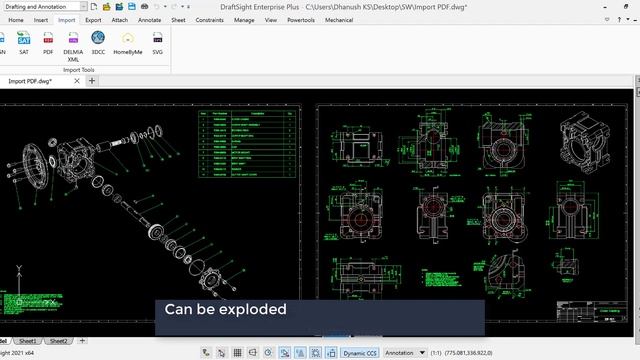The height and width of the screenshot is (360, 640).
Task: Open the Attach ribbon tab
Action: point(120,20)
